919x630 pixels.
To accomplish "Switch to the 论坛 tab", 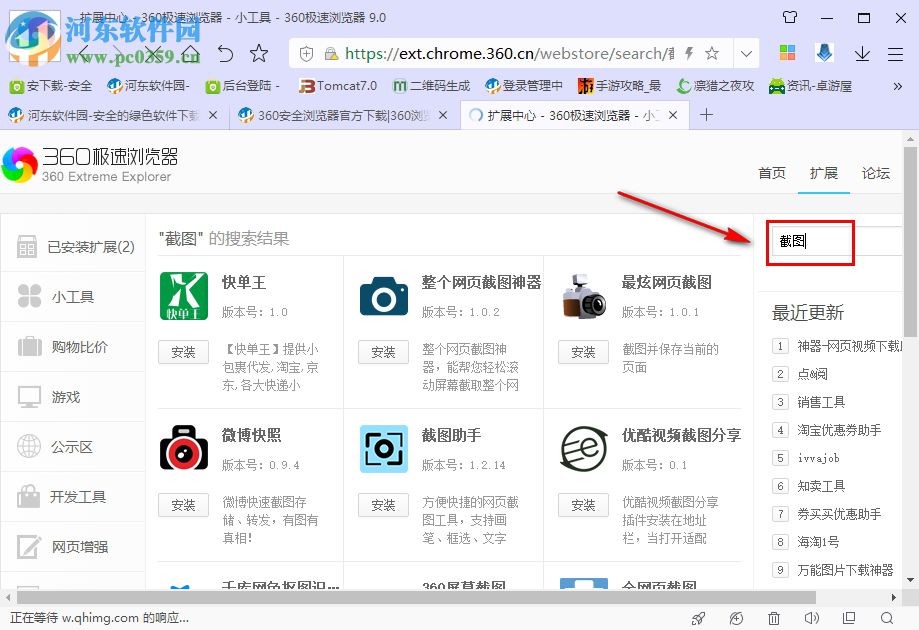I will (875, 172).
